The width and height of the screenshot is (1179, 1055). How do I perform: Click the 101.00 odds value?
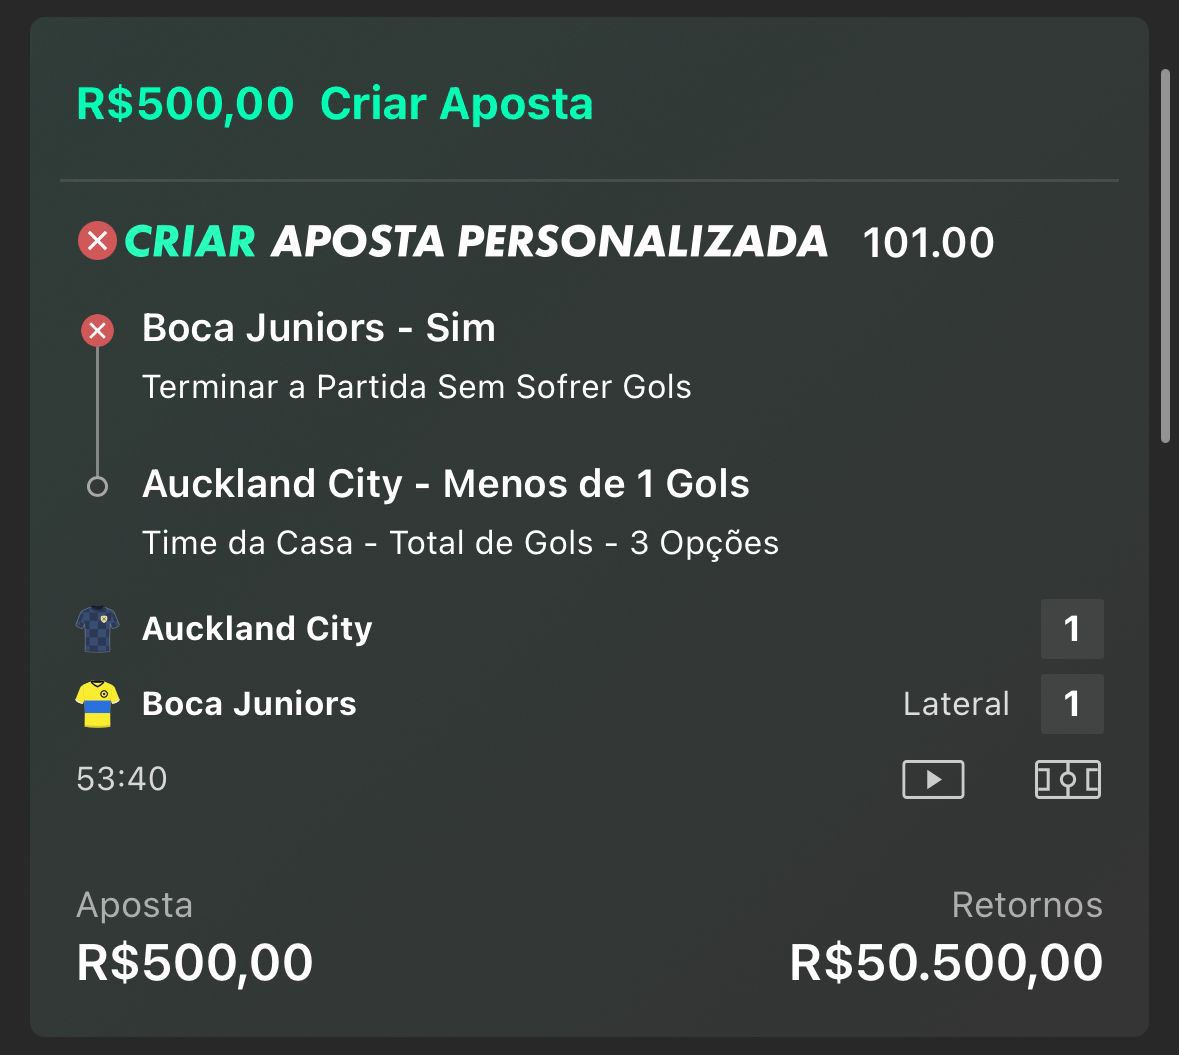928,243
